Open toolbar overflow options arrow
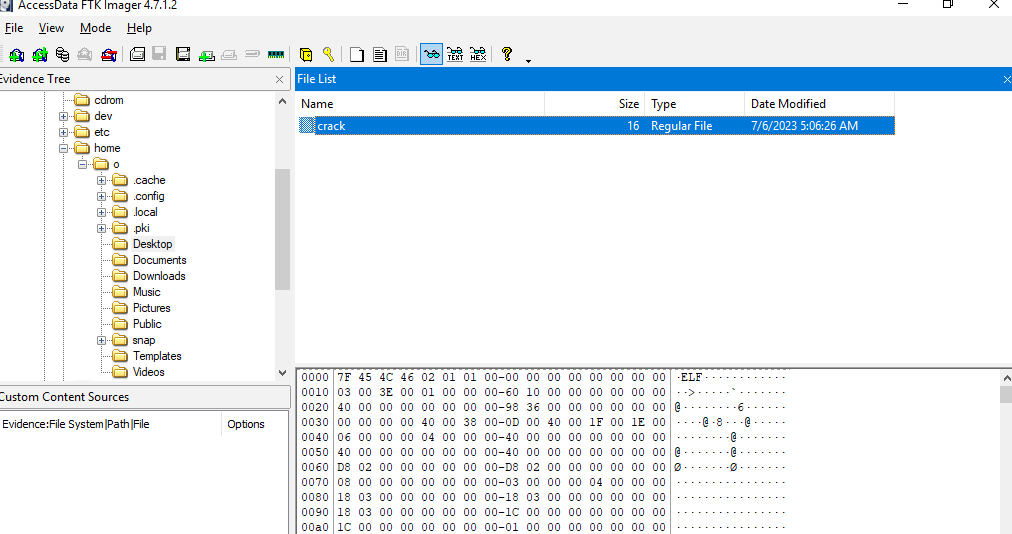Image resolution: width=1012 pixels, height=534 pixels. click(x=528, y=61)
